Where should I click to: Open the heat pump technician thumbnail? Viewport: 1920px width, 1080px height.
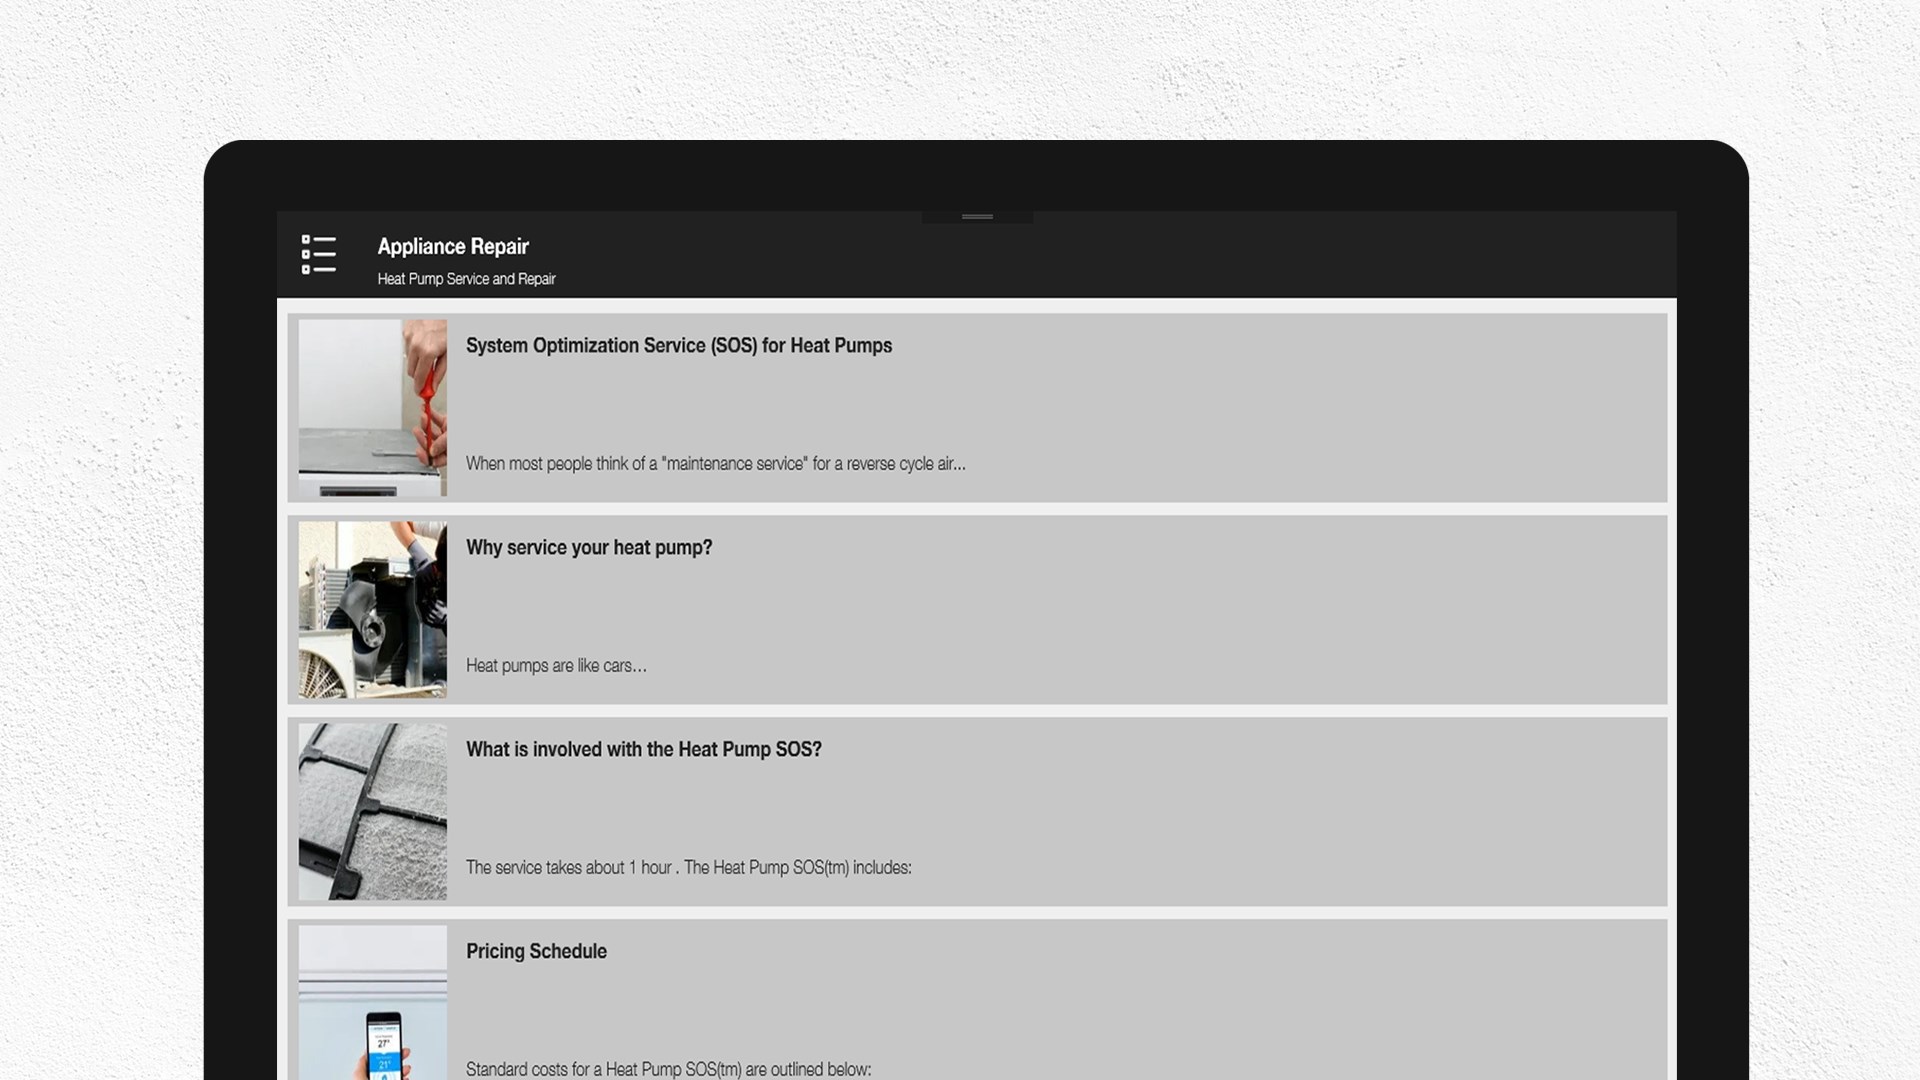pos(373,610)
